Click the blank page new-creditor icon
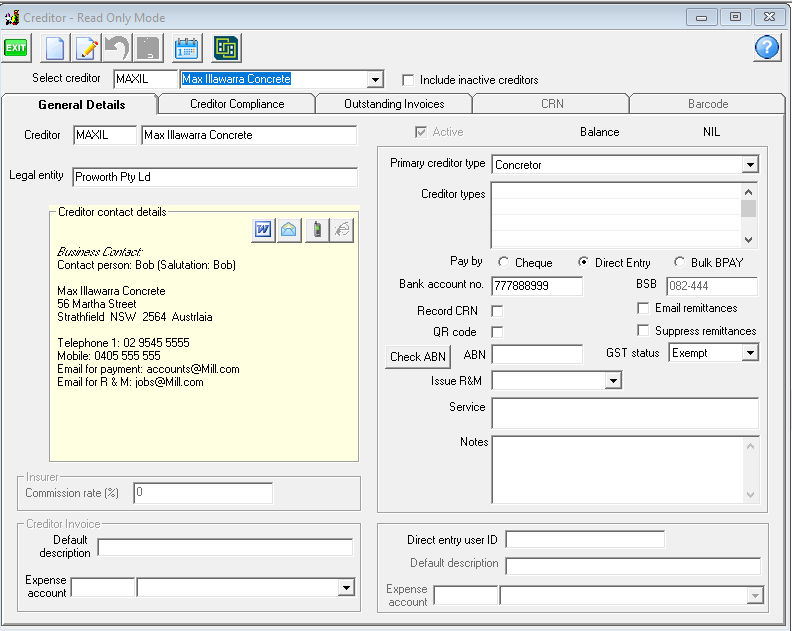Image resolution: width=792 pixels, height=631 pixels. [56, 47]
